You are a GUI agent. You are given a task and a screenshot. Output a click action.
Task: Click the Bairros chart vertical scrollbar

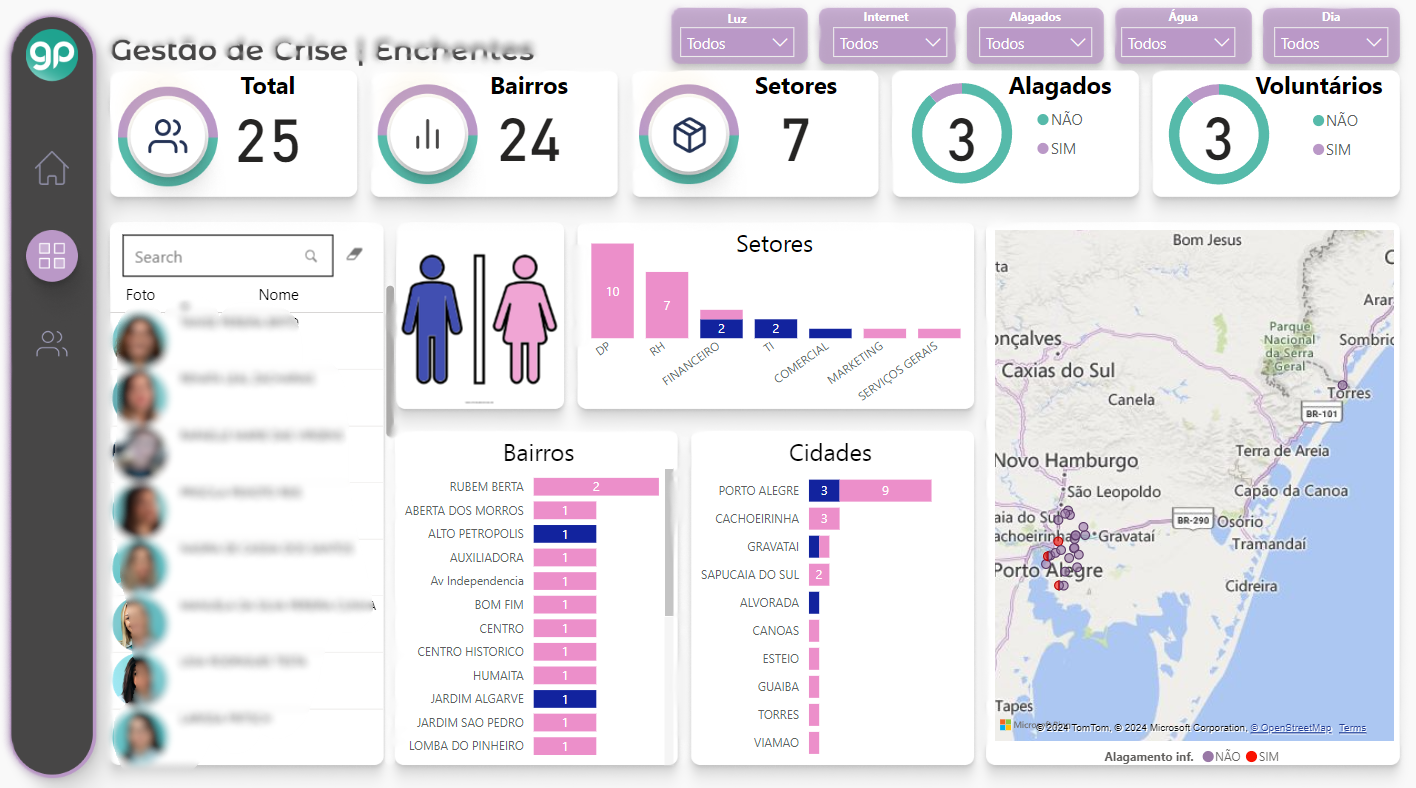[670, 545]
